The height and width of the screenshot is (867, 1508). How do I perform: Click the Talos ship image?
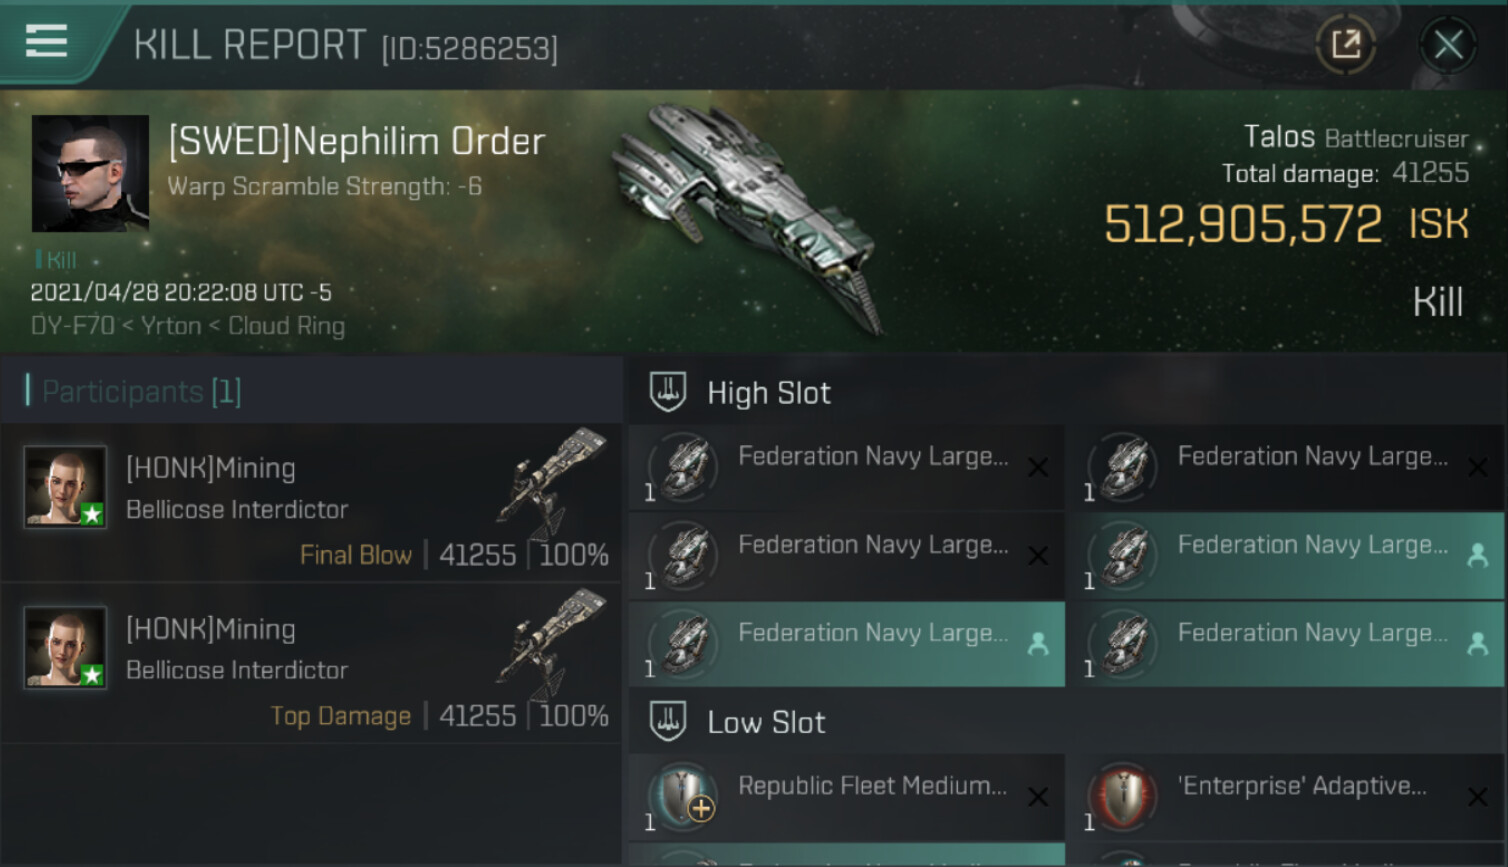(750, 215)
